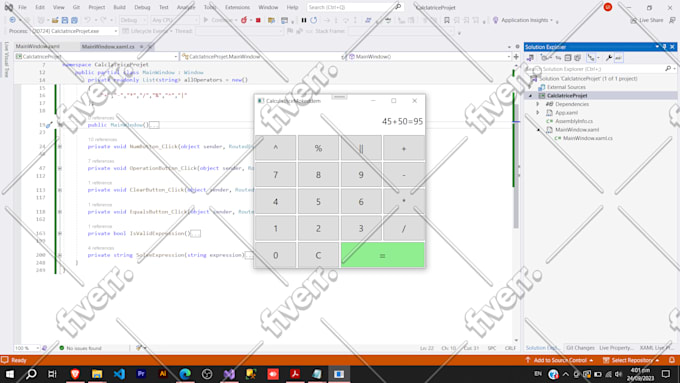Pin the Solution Explorer panel

(x=664, y=47)
